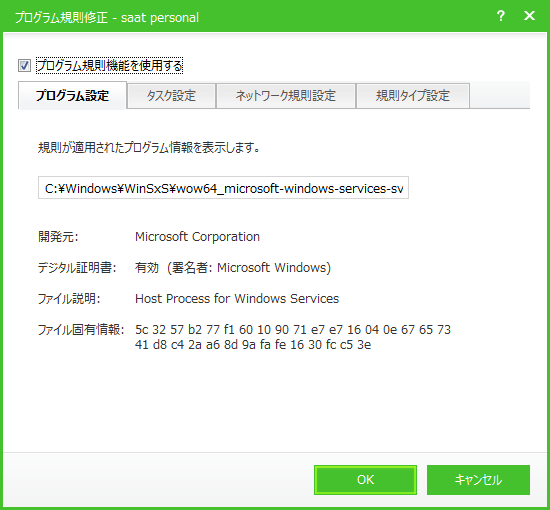
Task: Close the プログラム規則修正 dialog
Action: coord(529,16)
